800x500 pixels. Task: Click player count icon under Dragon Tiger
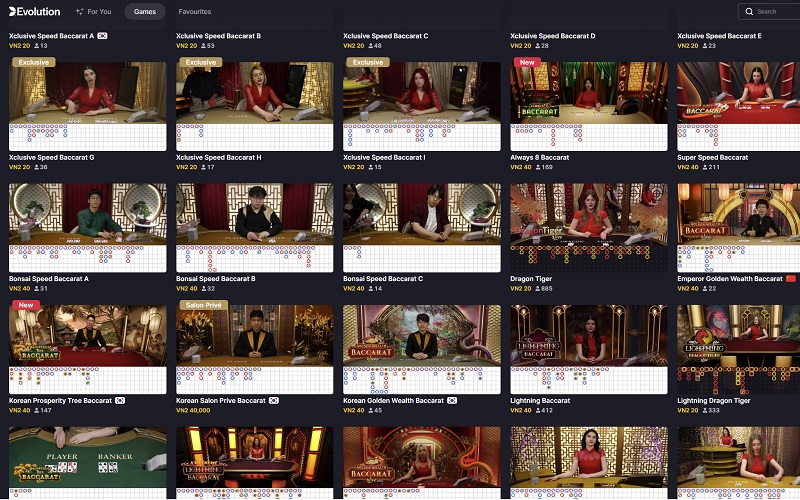tap(538, 289)
